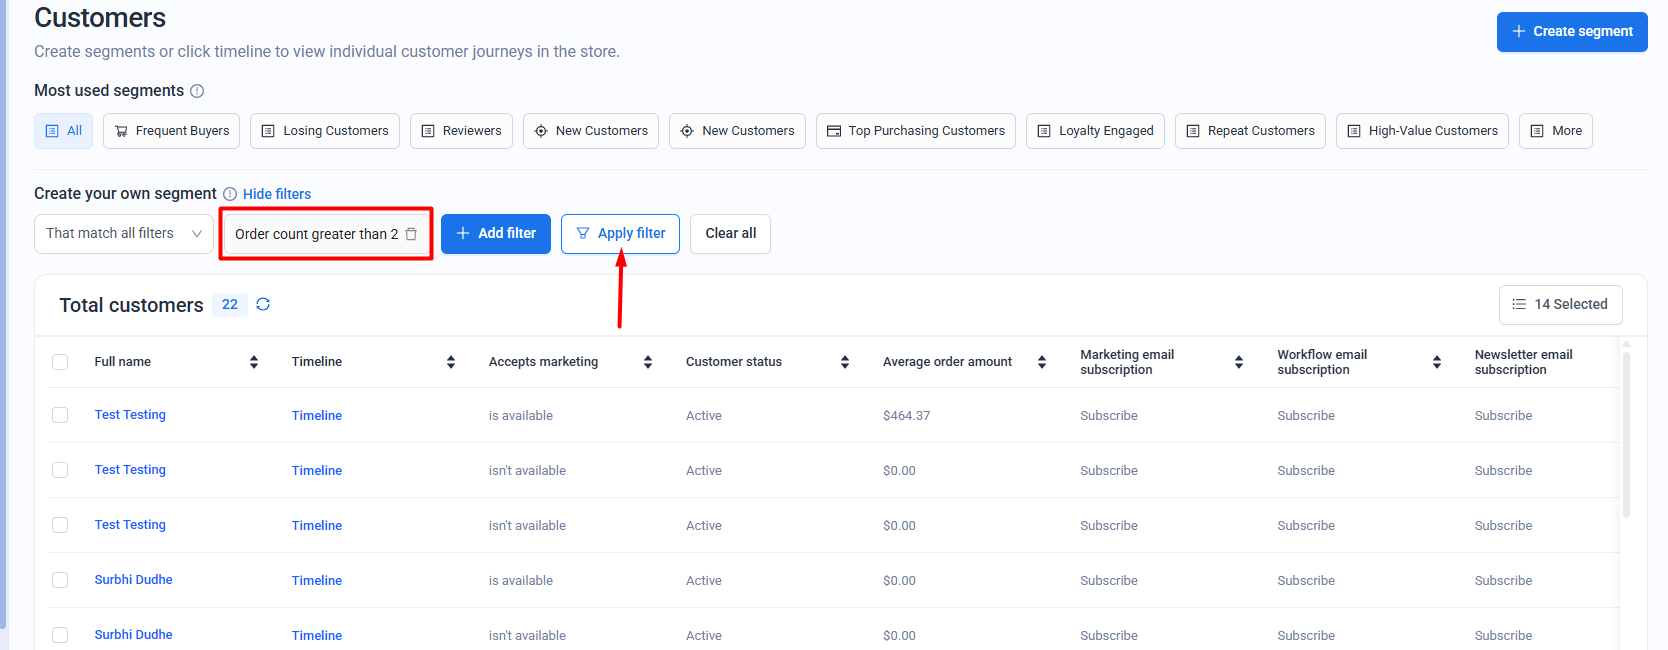Click the Hide filters link

coord(277,194)
